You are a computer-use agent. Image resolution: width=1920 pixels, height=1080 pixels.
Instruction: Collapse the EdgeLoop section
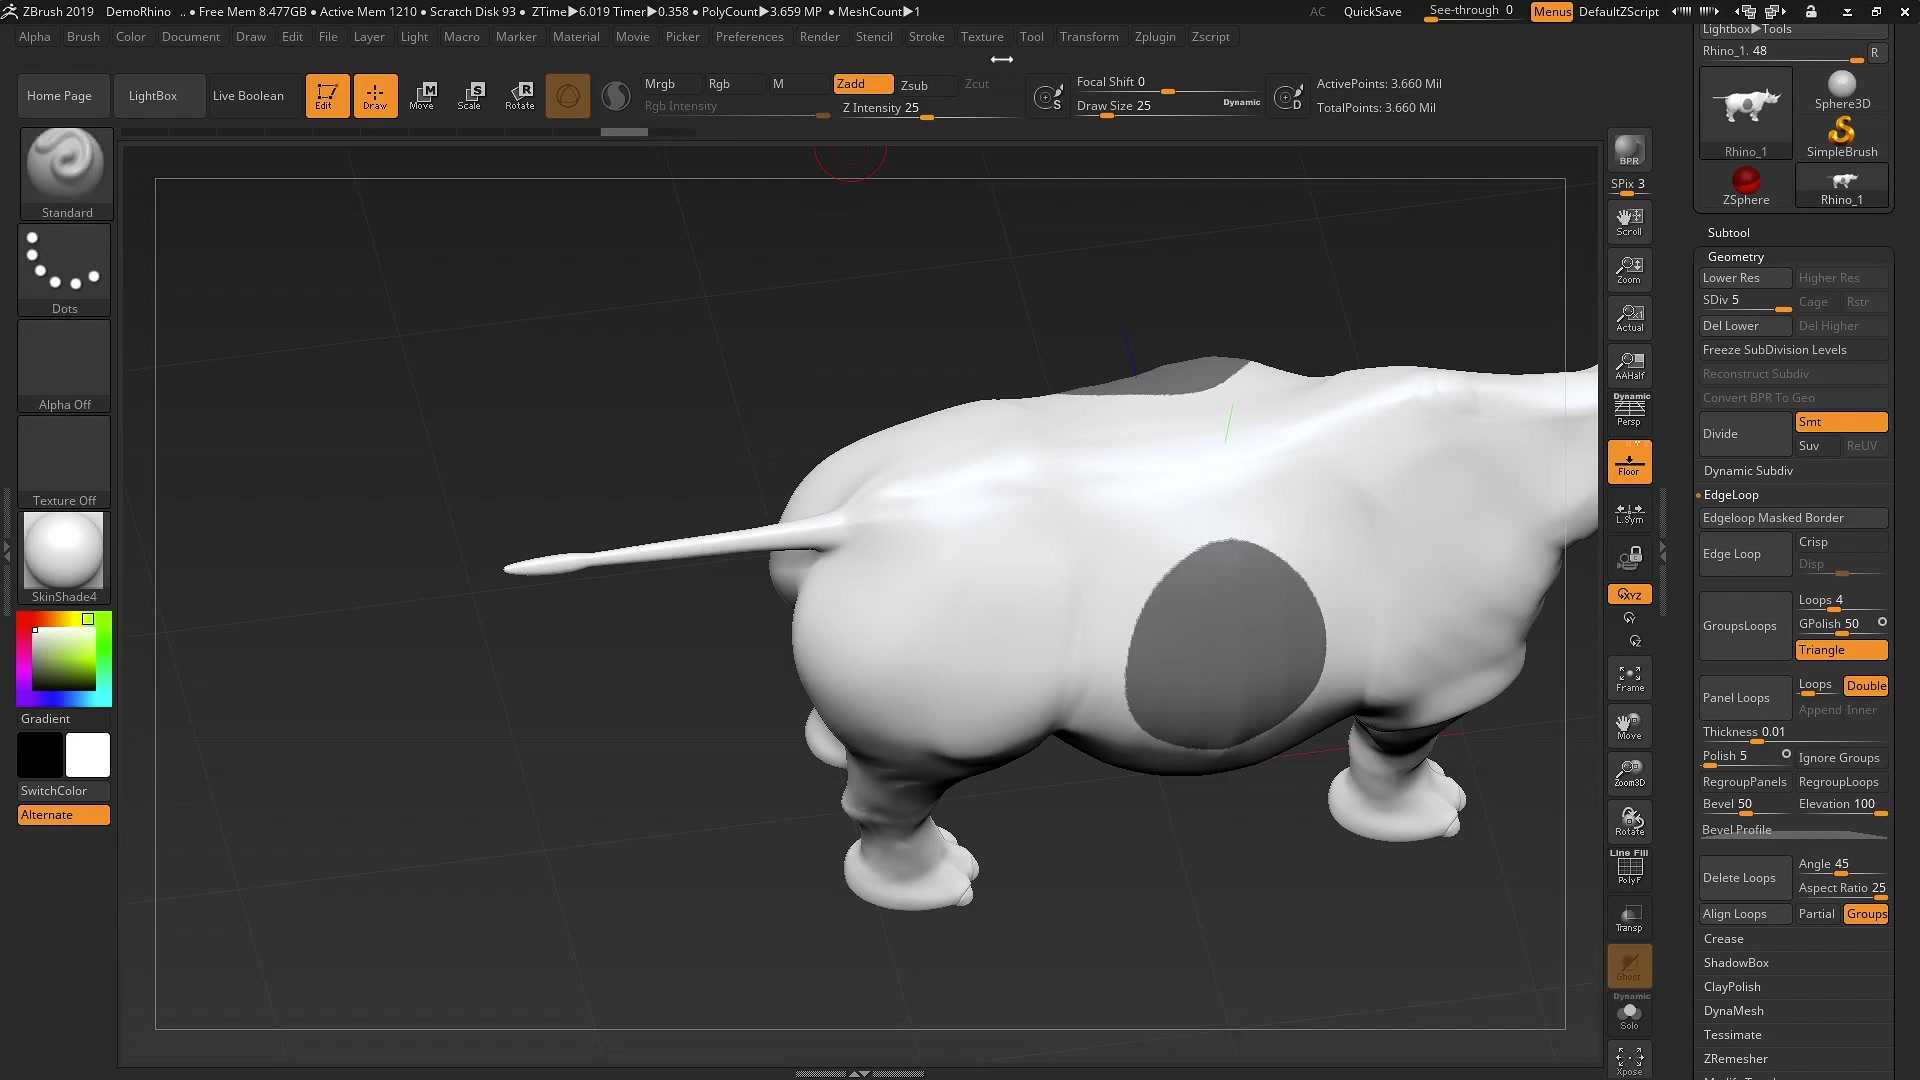(x=1731, y=494)
